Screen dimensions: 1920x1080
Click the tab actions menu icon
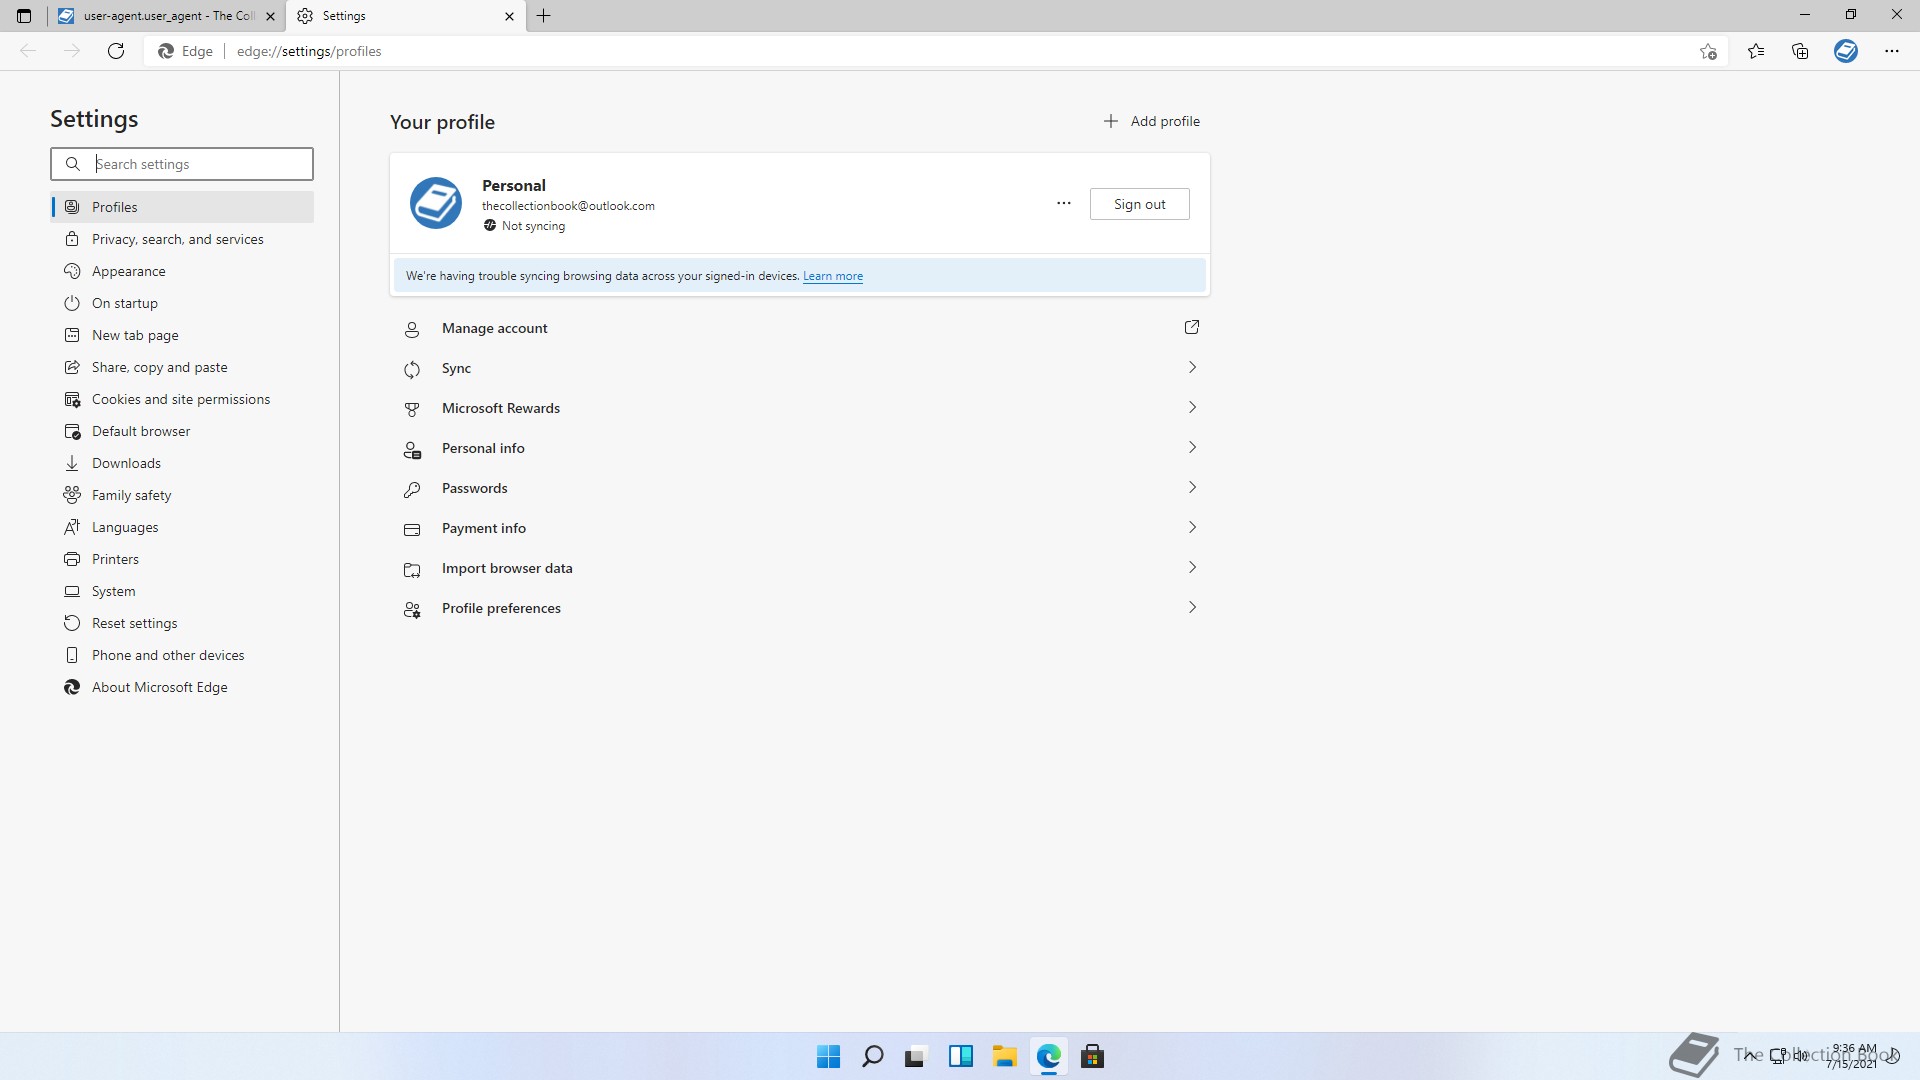coord(24,16)
